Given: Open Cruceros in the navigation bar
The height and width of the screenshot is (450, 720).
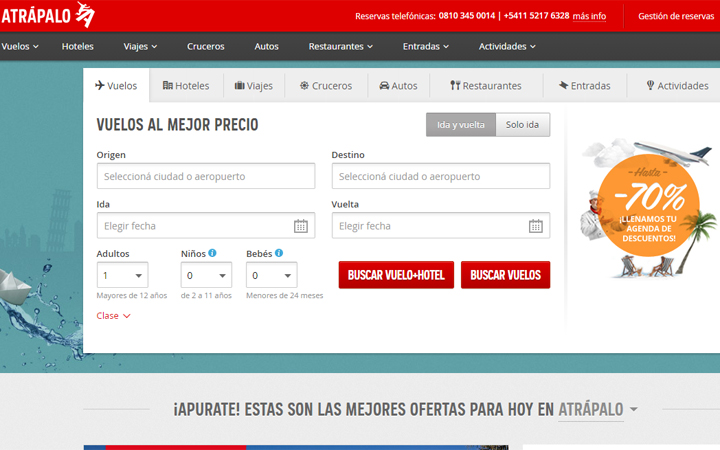Looking at the screenshot, I should point(206,46).
